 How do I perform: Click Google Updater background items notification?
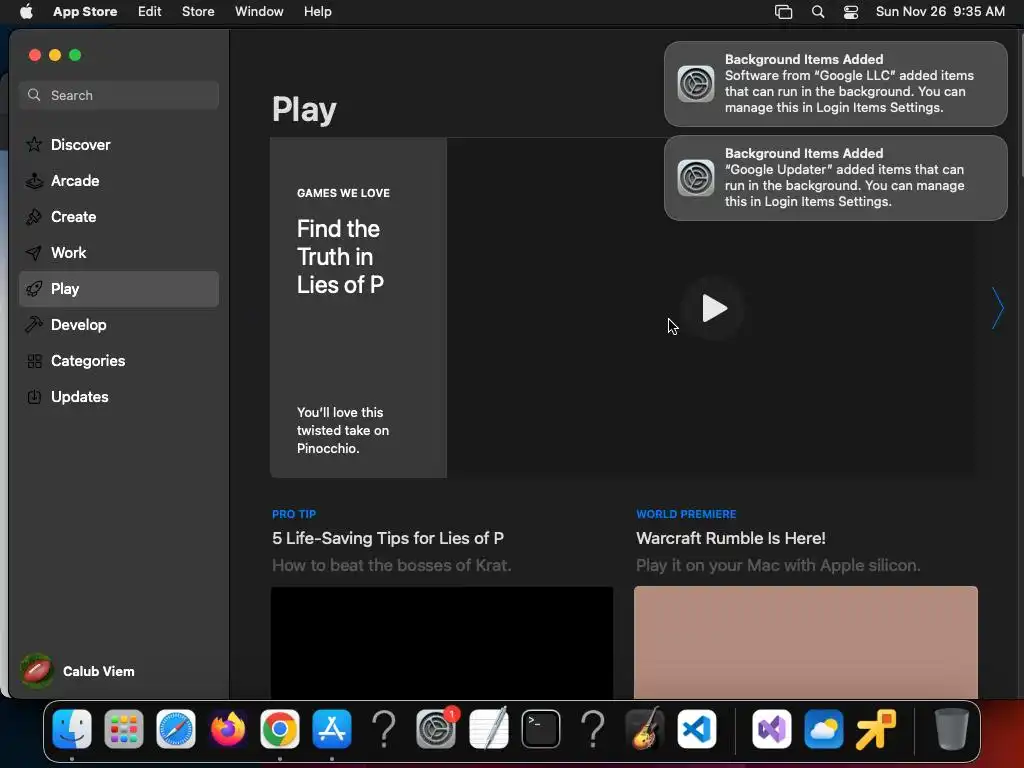[x=835, y=178]
